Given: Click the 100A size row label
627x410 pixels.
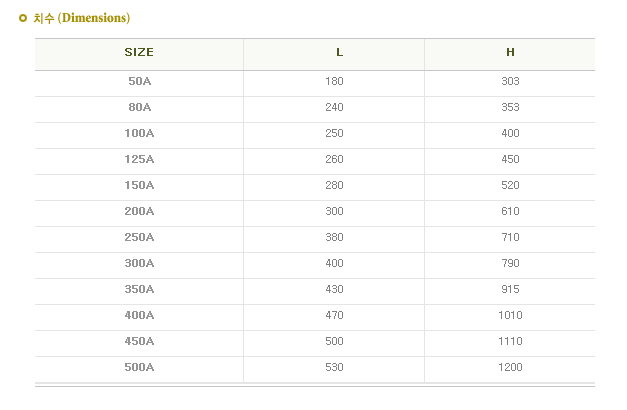Looking at the screenshot, I should point(139,133).
